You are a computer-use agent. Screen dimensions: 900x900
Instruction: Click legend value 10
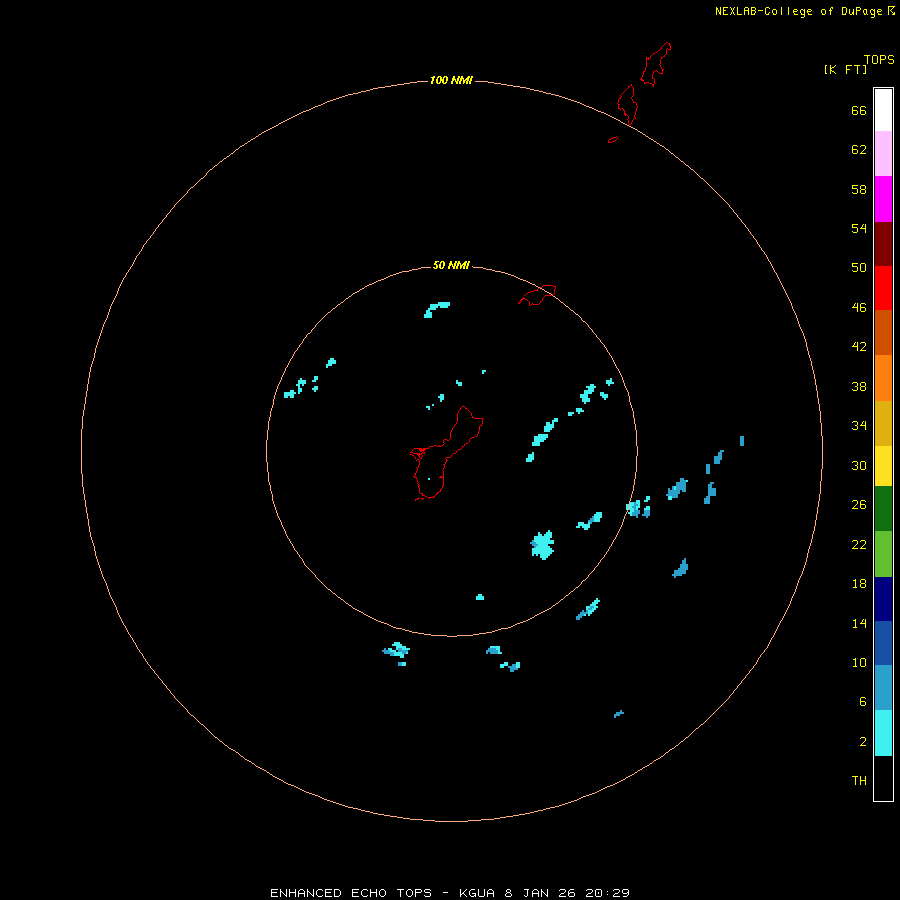click(859, 662)
